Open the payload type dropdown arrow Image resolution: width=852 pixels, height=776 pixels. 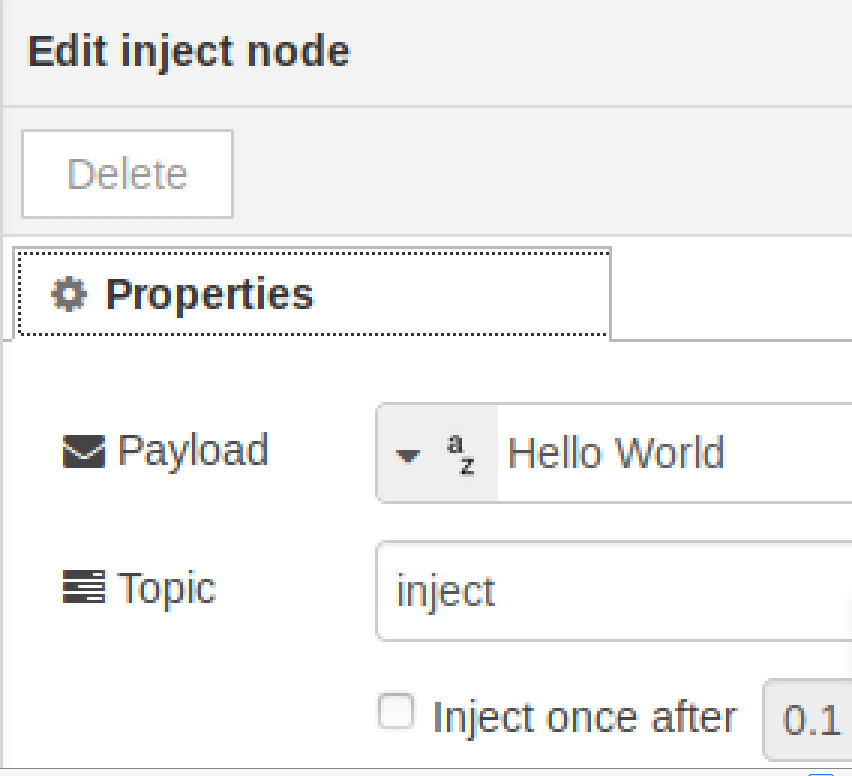pos(408,456)
